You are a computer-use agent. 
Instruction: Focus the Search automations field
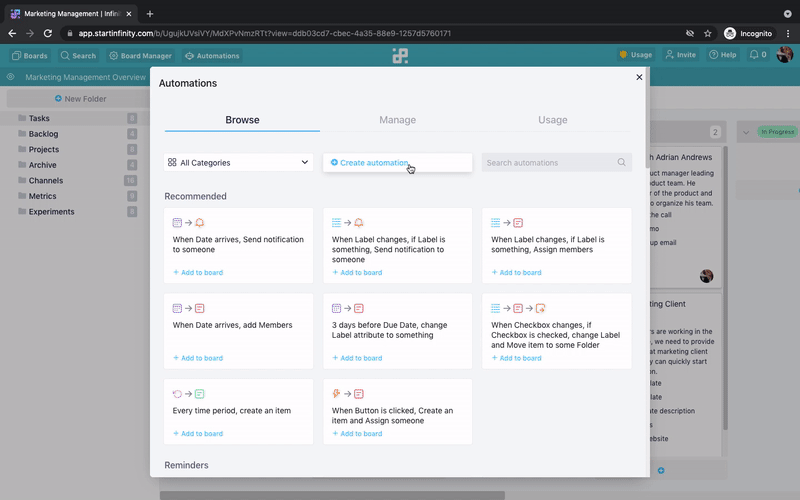click(548, 162)
